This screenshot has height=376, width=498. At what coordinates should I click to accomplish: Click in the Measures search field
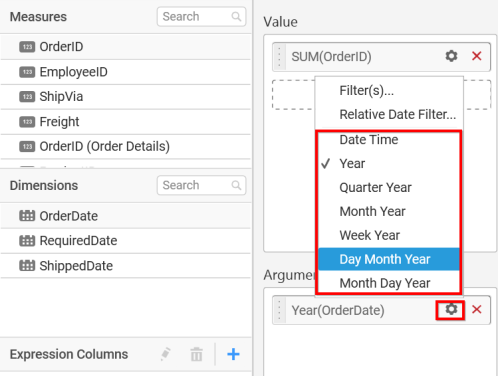click(201, 16)
